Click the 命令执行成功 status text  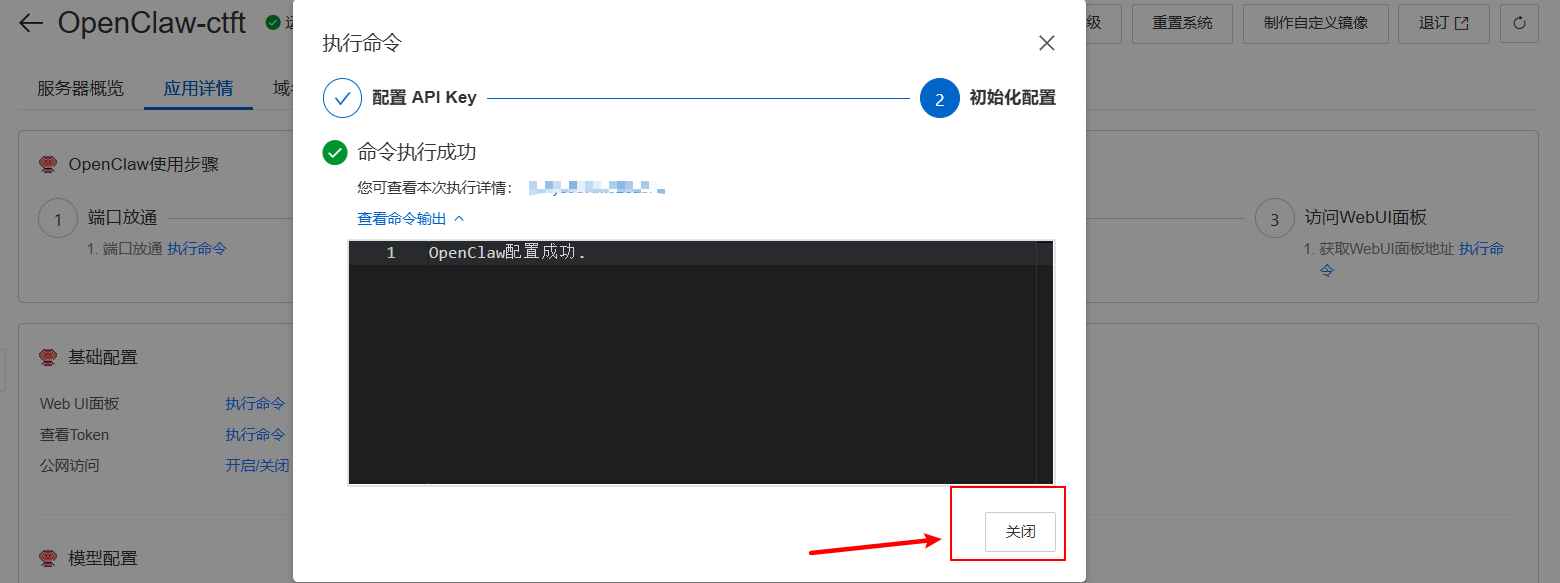coord(417,153)
